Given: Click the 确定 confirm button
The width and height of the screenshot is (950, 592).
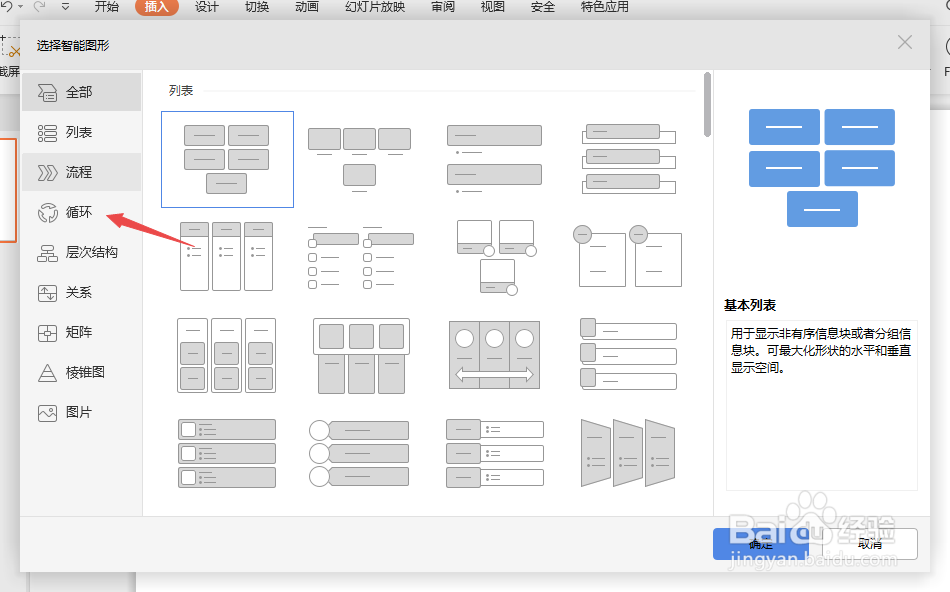Looking at the screenshot, I should tap(760, 544).
